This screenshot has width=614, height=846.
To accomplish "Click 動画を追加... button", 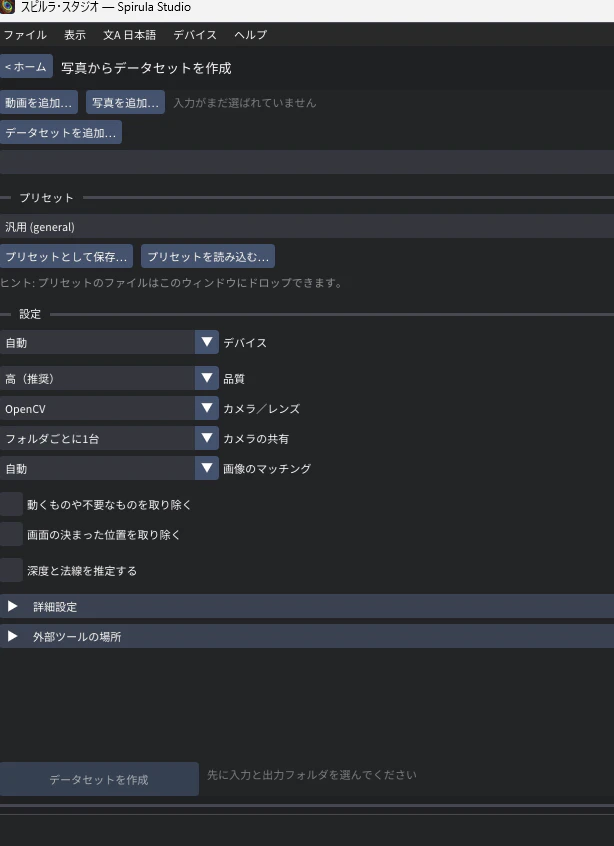I will [x=39, y=102].
